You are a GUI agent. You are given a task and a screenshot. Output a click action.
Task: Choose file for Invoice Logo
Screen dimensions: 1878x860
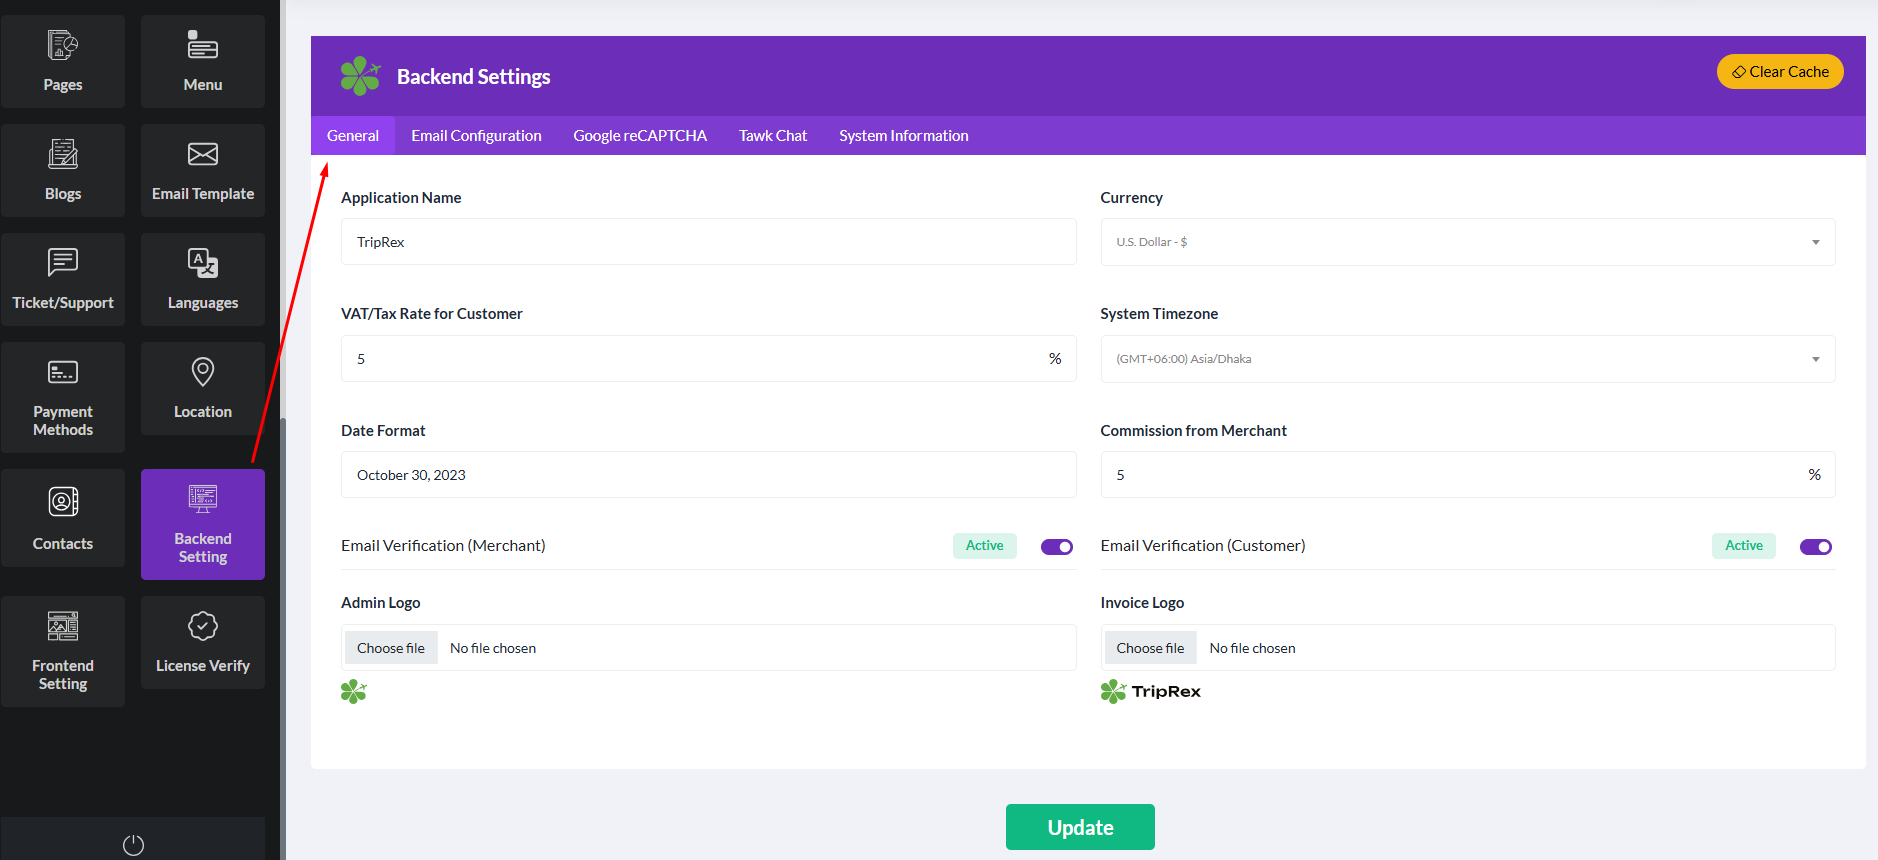(1150, 648)
